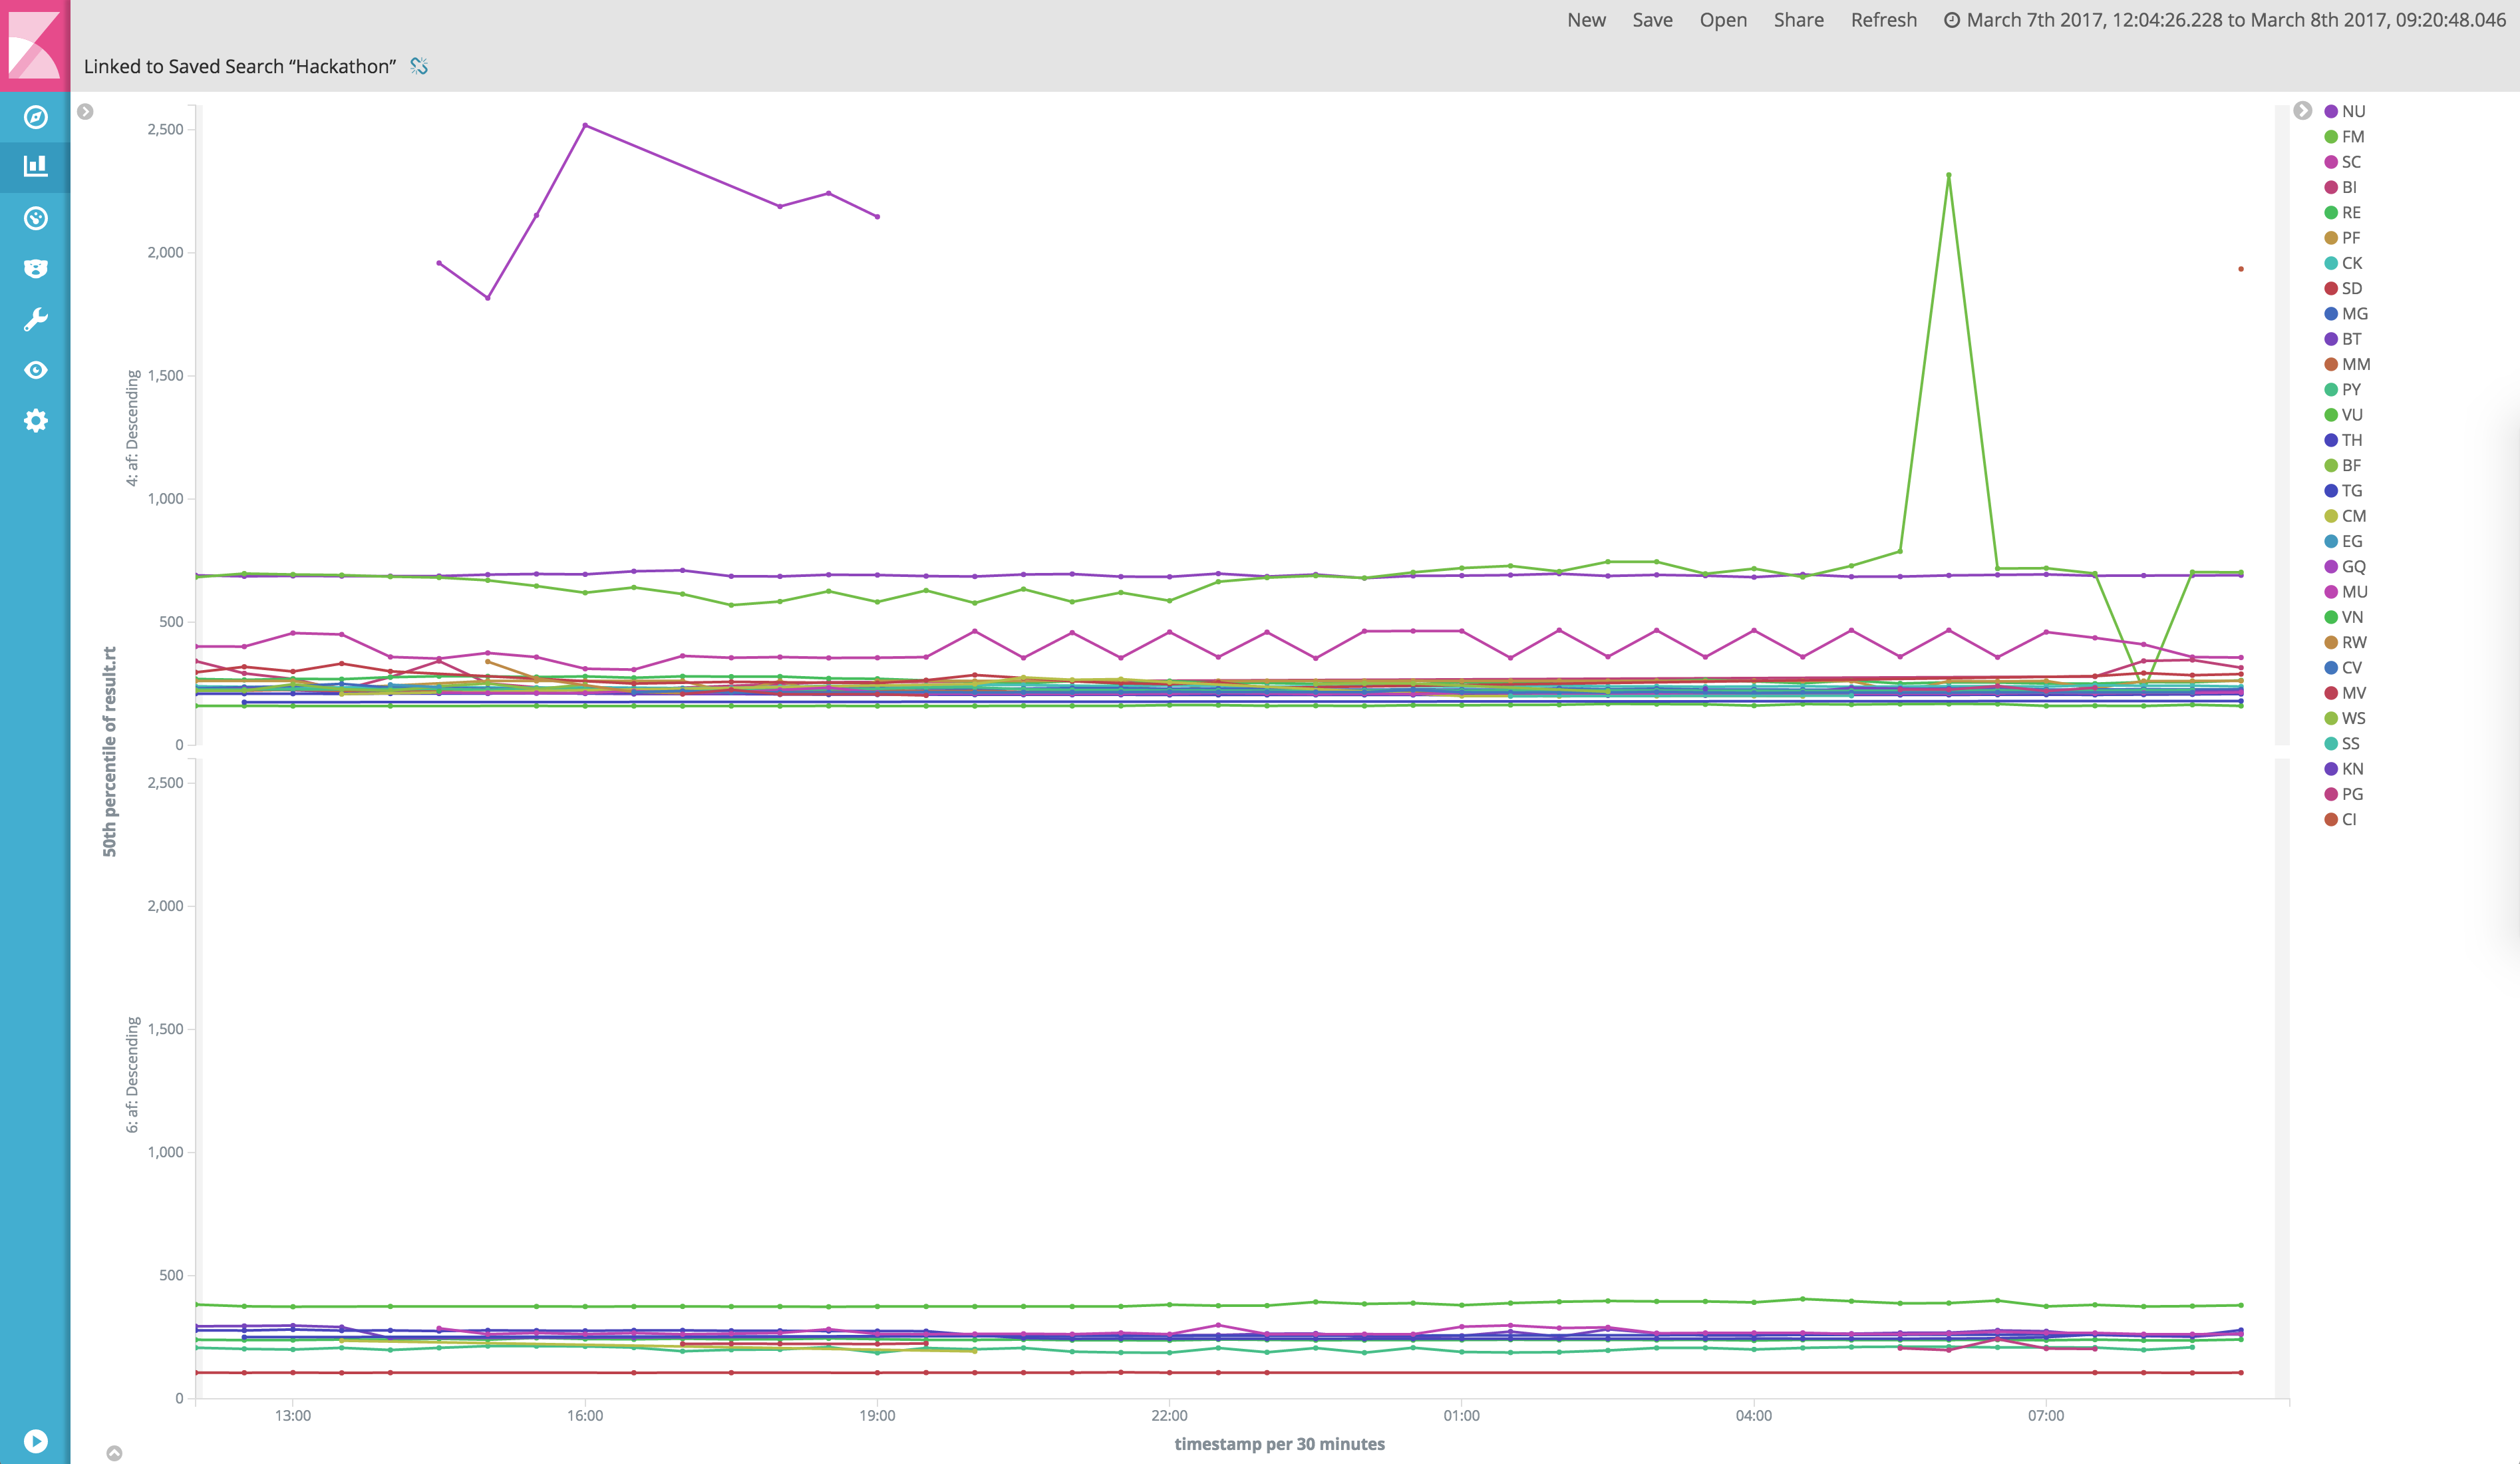Toggle the FM legend entry
The width and height of the screenshot is (2520, 1464).
[2352, 137]
